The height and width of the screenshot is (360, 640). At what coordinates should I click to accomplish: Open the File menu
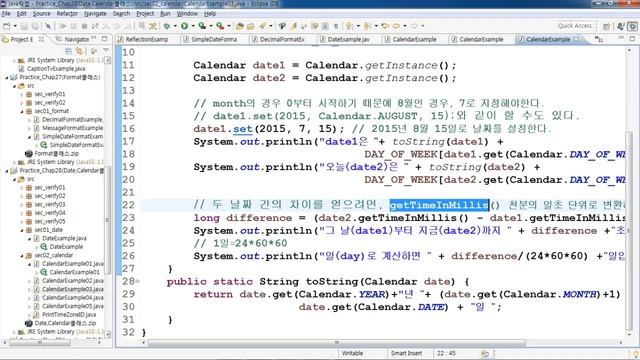coord(6,13)
